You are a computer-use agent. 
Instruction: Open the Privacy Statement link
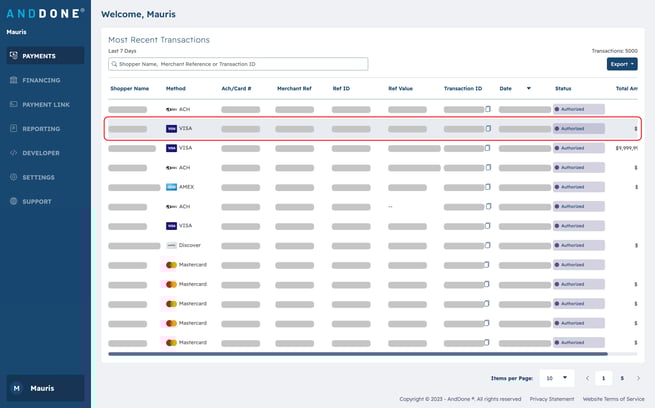(x=552, y=399)
